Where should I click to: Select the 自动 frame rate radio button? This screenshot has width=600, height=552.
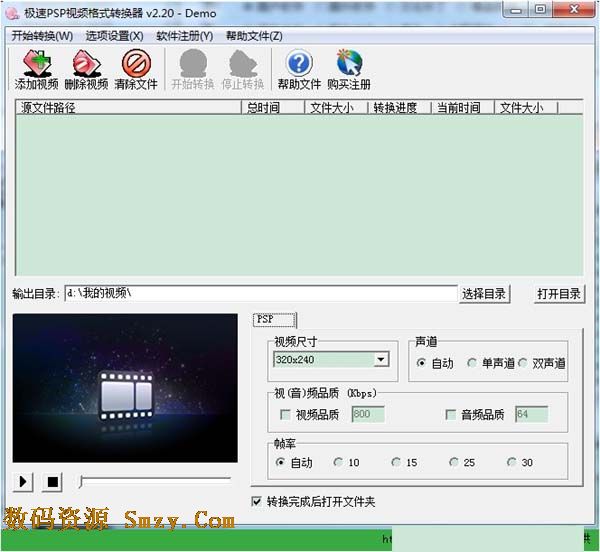click(280, 462)
